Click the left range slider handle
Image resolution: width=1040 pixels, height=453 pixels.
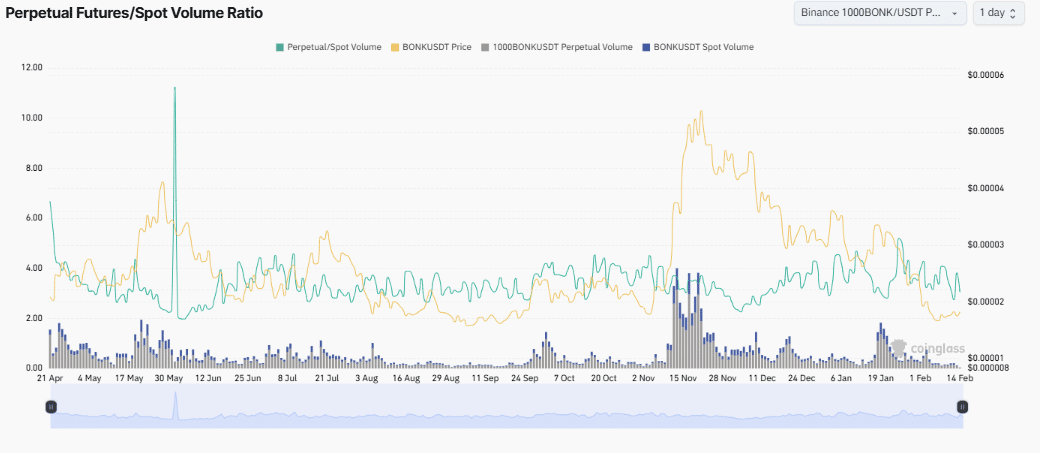click(x=51, y=406)
